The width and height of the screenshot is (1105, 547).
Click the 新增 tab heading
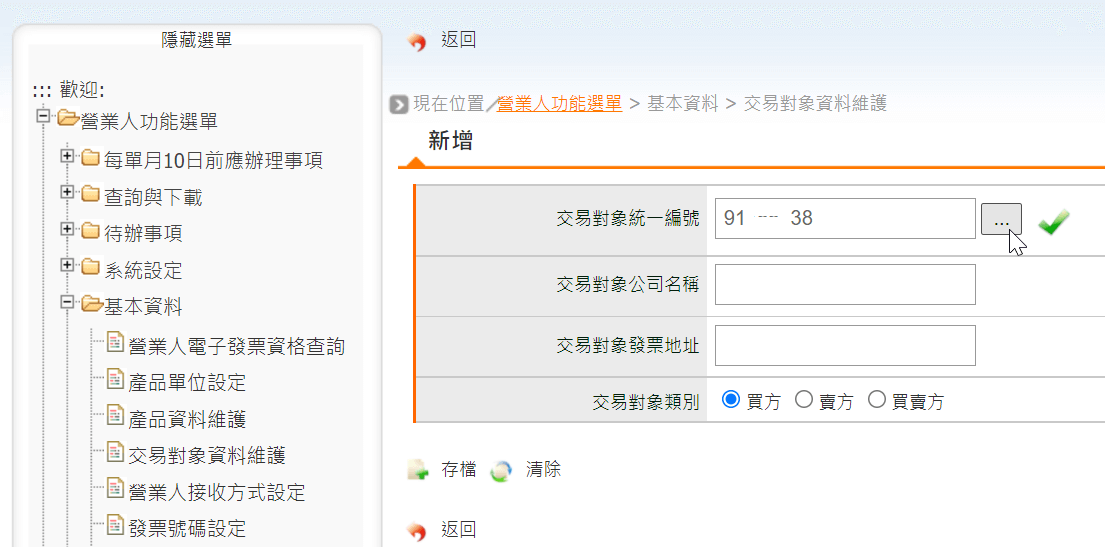coord(450,141)
